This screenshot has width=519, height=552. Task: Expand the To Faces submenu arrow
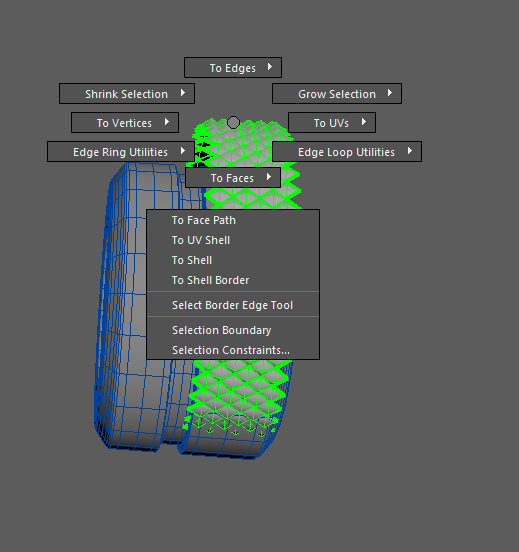[269, 177]
